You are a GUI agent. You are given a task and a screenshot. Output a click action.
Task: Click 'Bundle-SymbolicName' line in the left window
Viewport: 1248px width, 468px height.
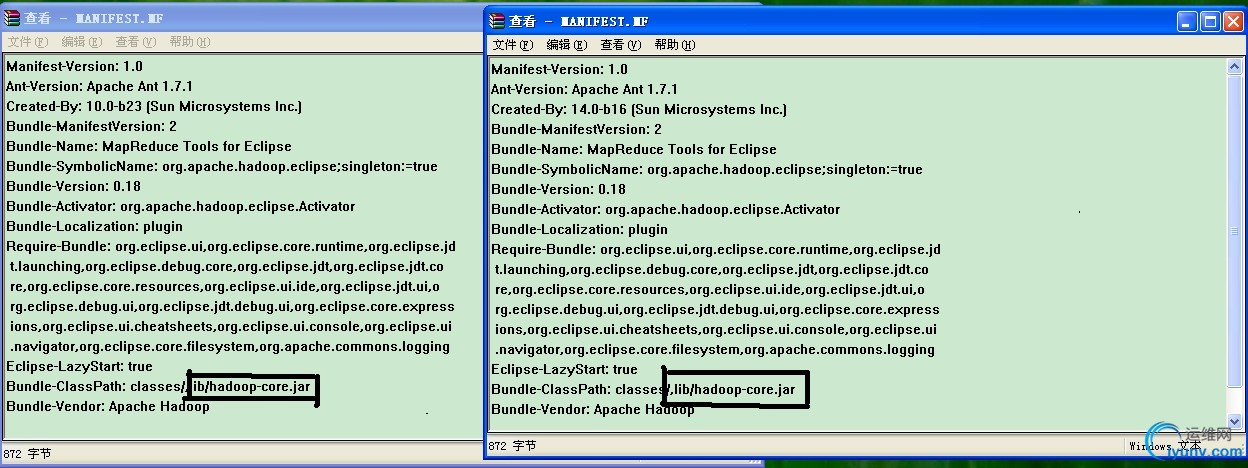tap(222, 166)
